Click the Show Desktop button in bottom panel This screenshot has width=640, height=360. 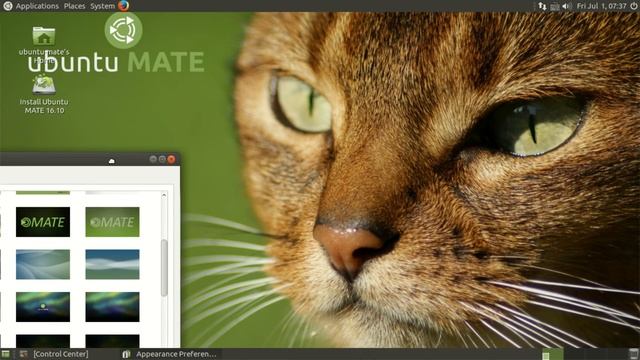click(x=6, y=354)
